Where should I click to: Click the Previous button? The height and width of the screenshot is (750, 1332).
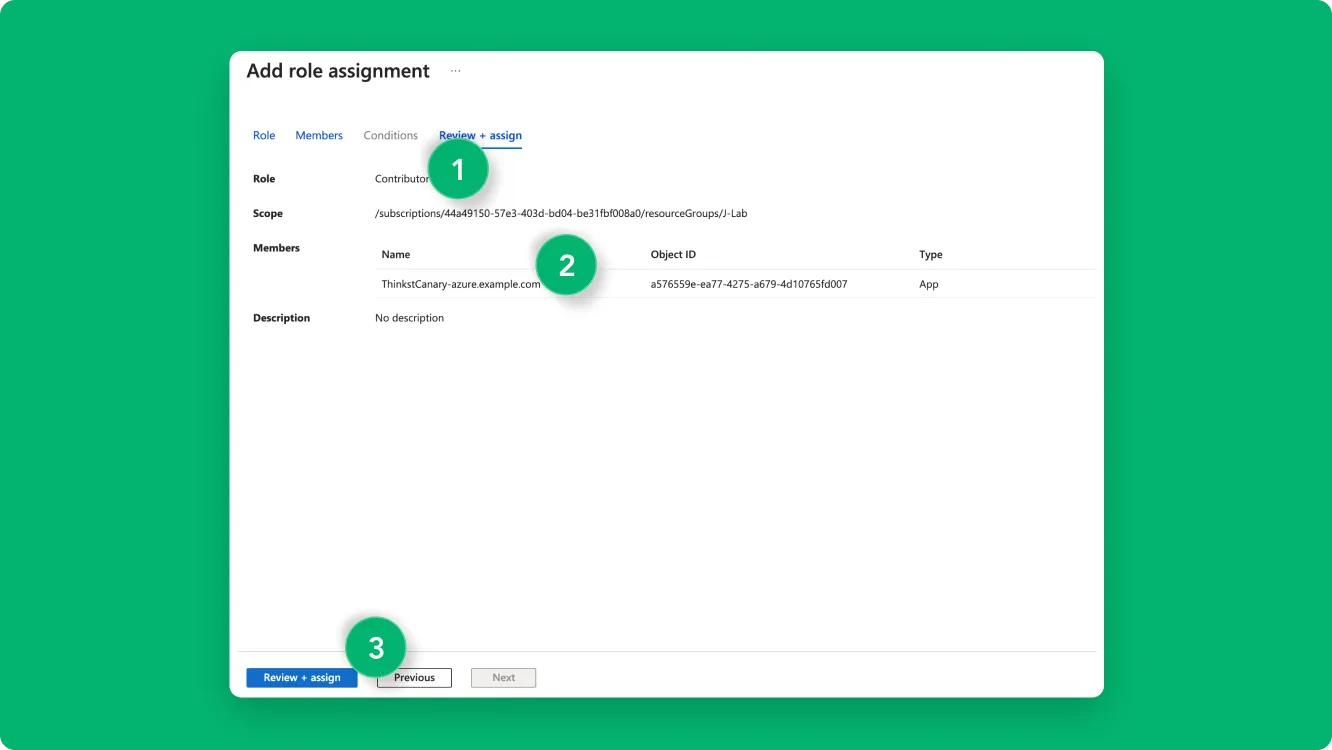(414, 678)
